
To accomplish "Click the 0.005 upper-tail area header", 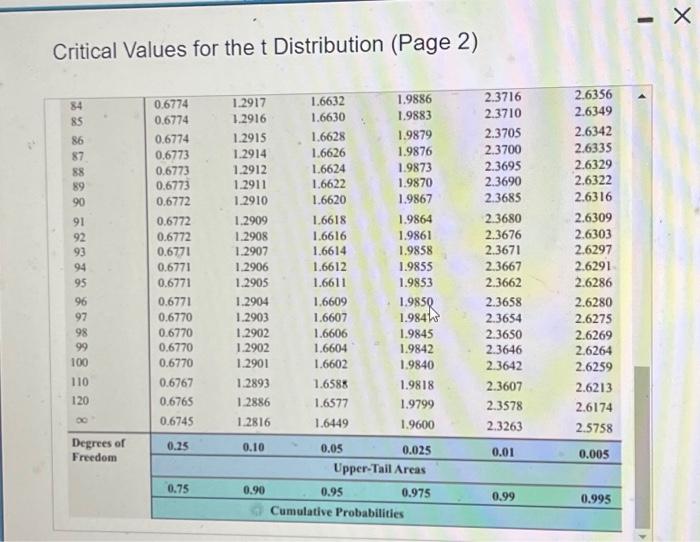I will pos(594,454).
